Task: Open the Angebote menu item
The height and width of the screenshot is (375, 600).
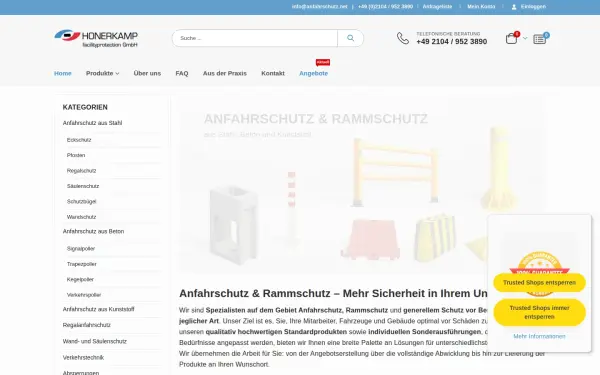Action: click(x=313, y=73)
